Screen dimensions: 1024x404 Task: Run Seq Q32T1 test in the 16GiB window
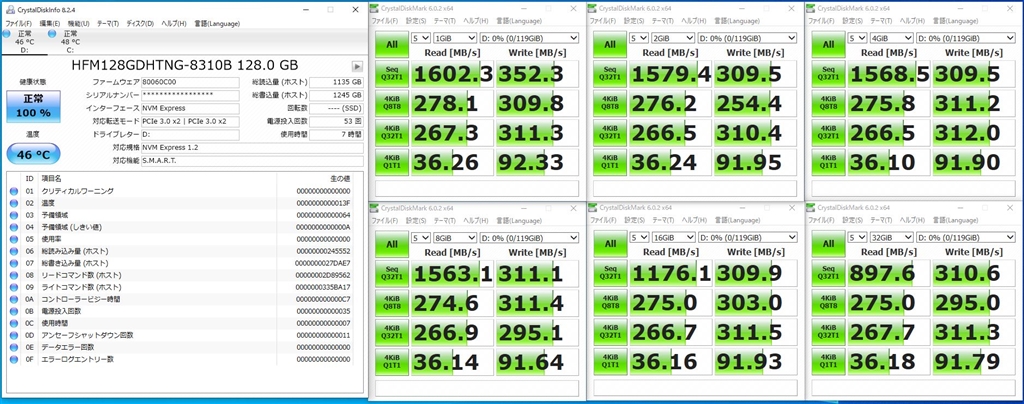[x=609, y=273]
